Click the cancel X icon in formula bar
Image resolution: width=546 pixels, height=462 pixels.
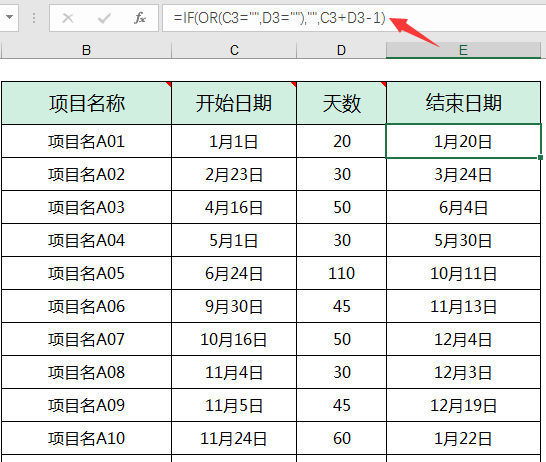click(x=68, y=18)
